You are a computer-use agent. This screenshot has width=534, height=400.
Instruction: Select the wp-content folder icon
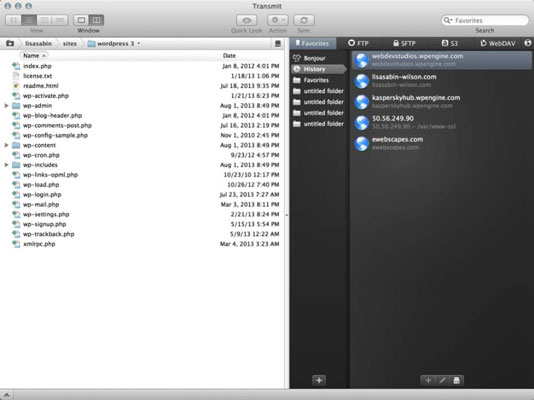pos(16,145)
